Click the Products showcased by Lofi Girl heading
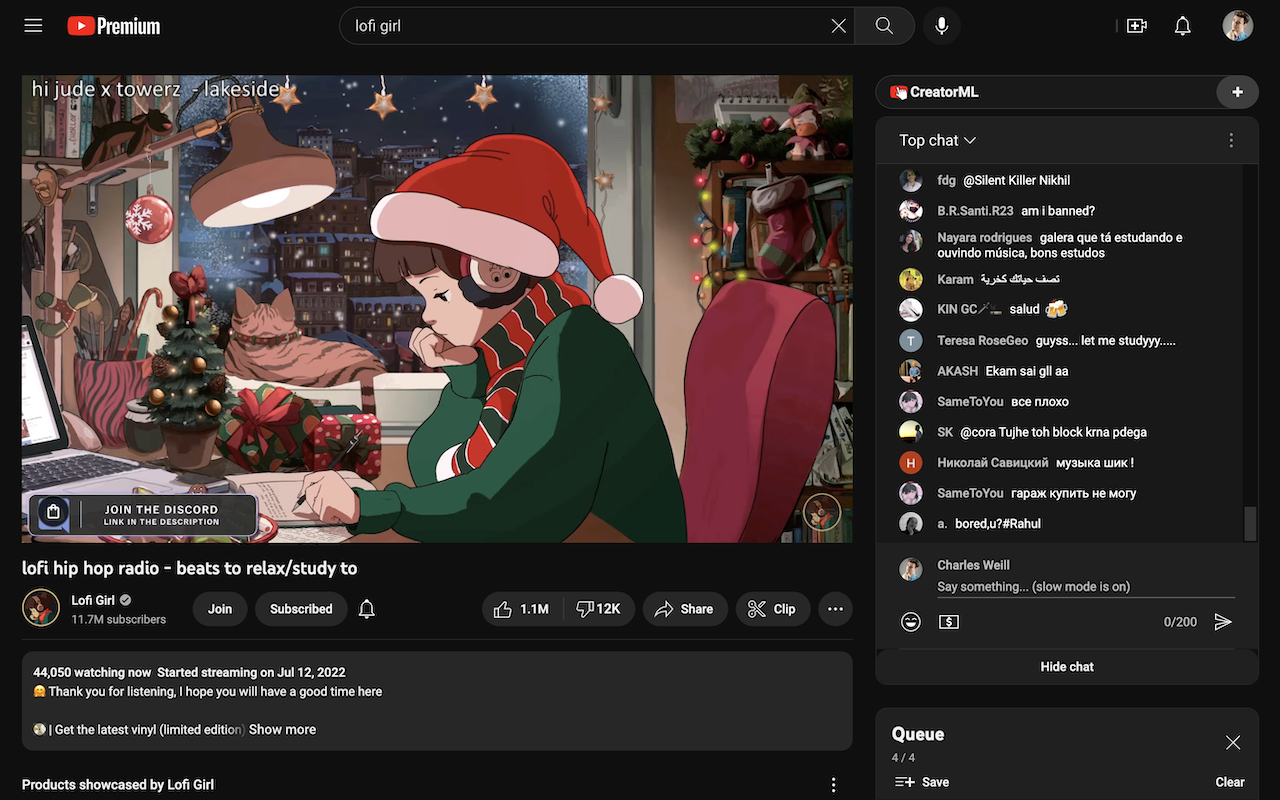Image resolution: width=1280 pixels, height=800 pixels. tap(118, 785)
